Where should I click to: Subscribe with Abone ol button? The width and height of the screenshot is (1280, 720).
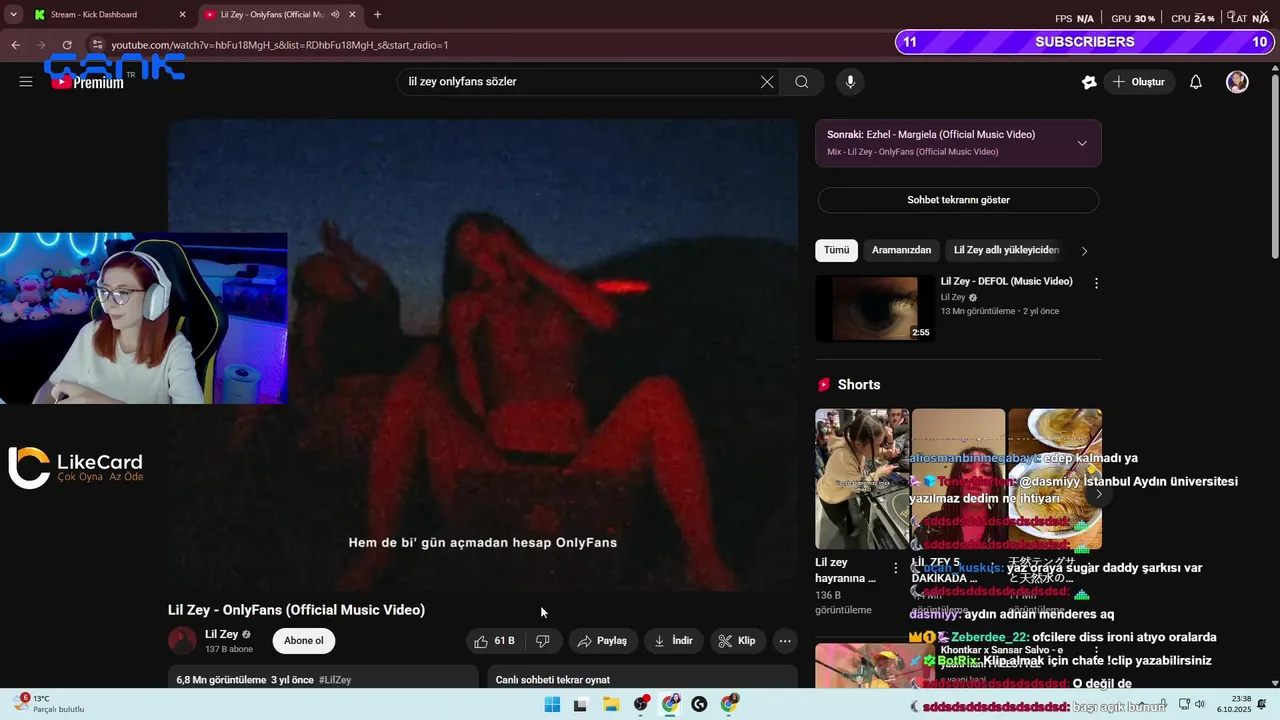tap(304, 641)
